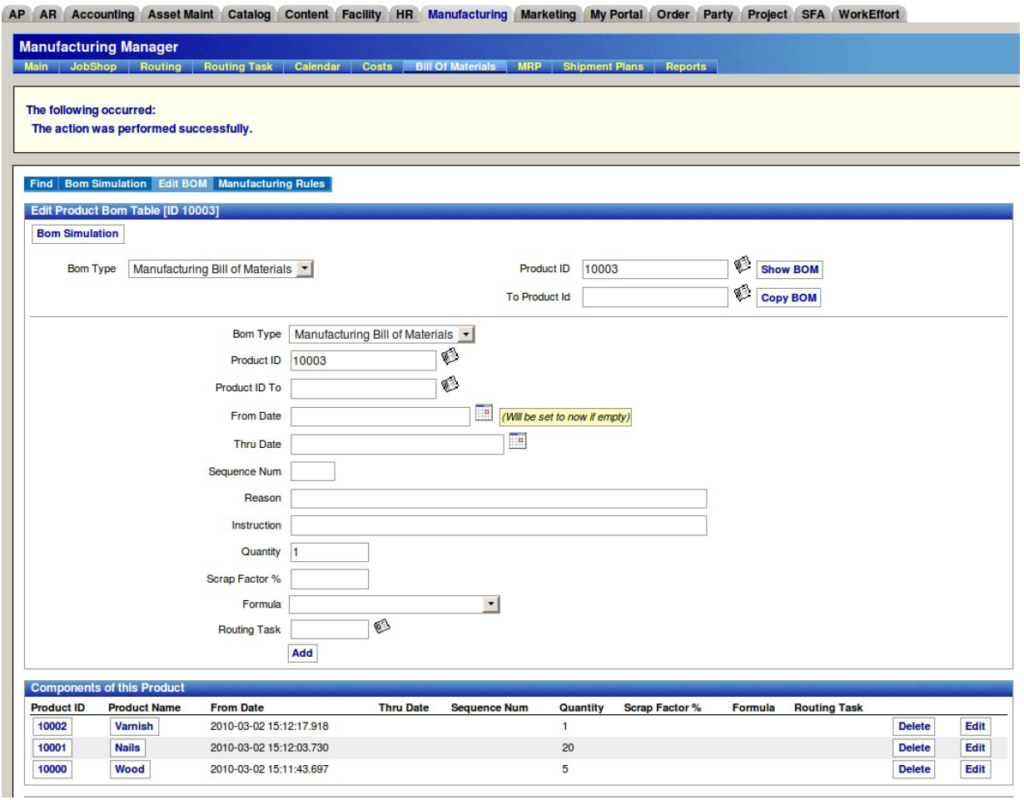Click the Copy BOM button
The height and width of the screenshot is (800, 1024).
point(789,298)
